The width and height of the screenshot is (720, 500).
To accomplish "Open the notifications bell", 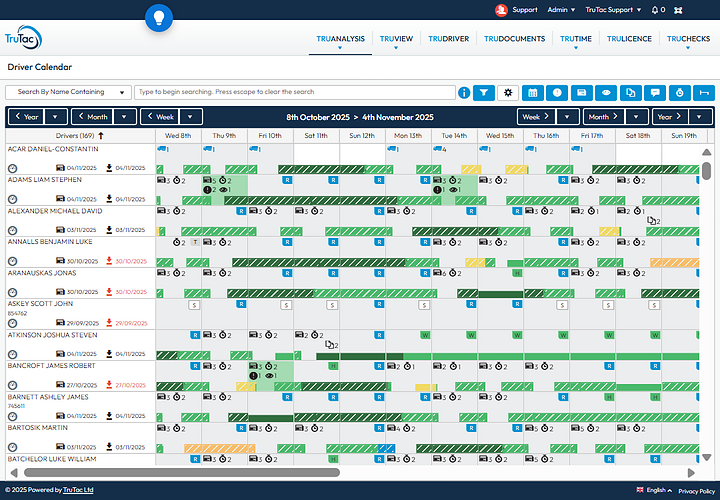I will click(x=655, y=10).
